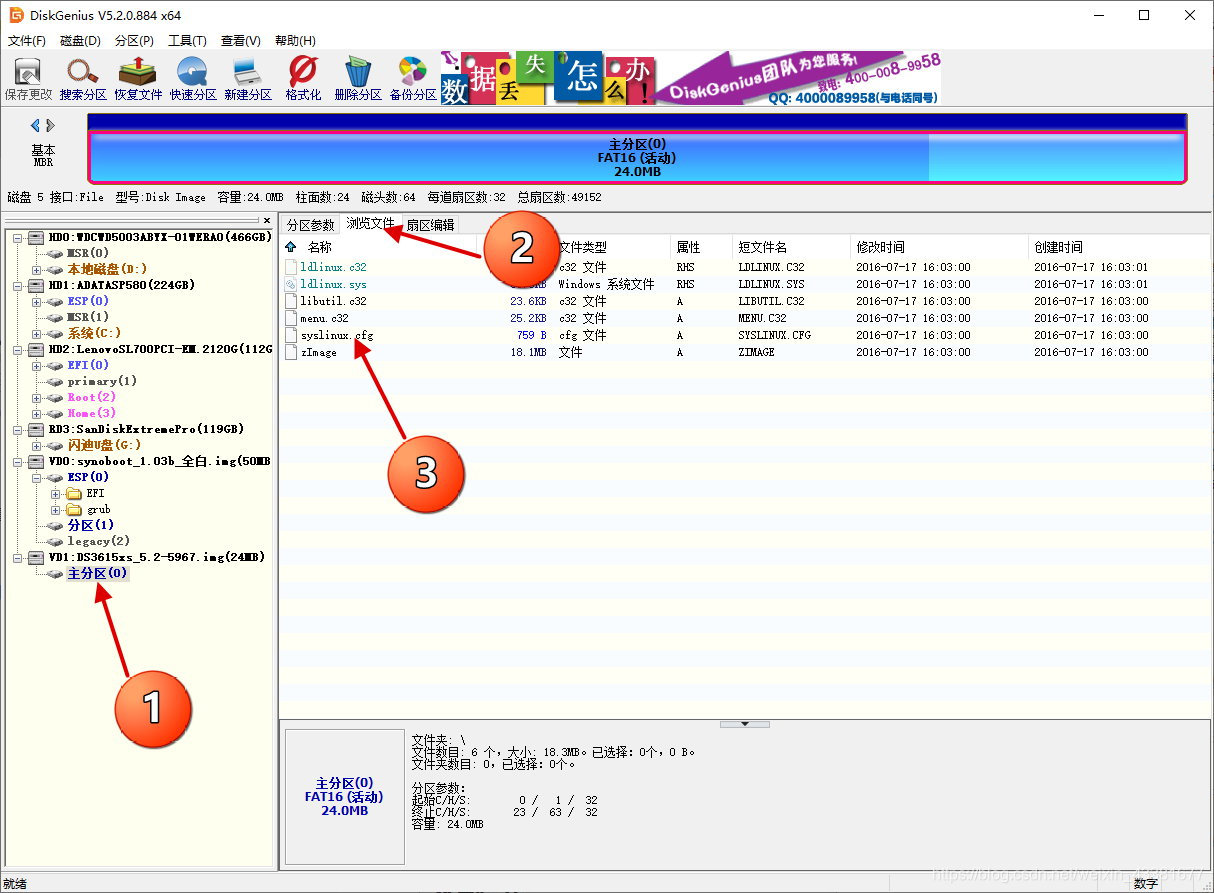Image resolution: width=1214 pixels, height=893 pixels.
Task: Select the VD1 DS3615xs image disk icon
Action: 36,557
